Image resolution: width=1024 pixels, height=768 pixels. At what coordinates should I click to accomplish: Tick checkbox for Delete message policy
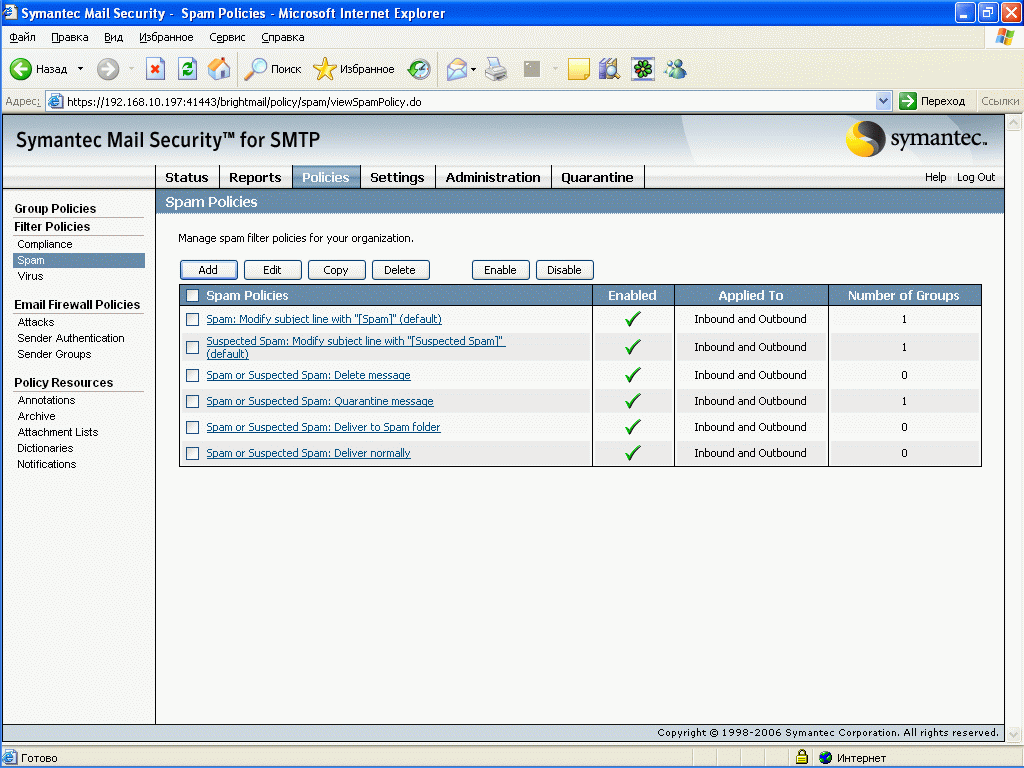pyautogui.click(x=193, y=375)
